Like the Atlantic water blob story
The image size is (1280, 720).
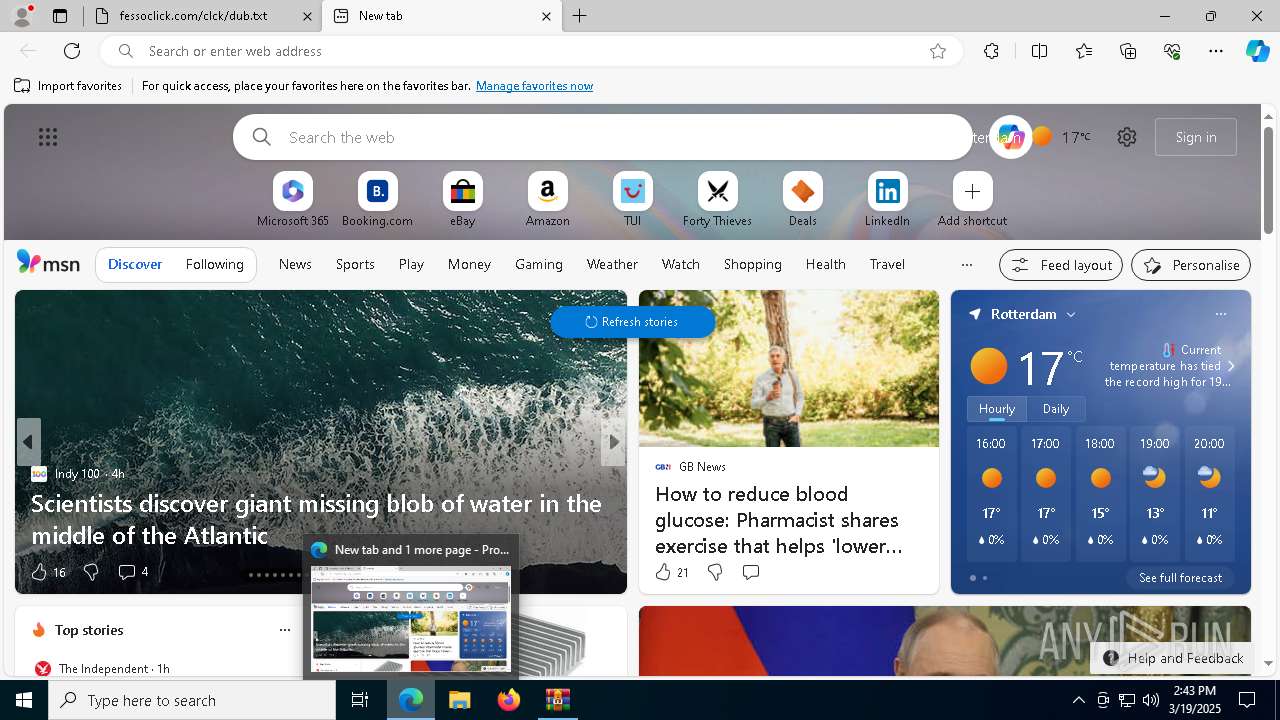click(x=48, y=572)
